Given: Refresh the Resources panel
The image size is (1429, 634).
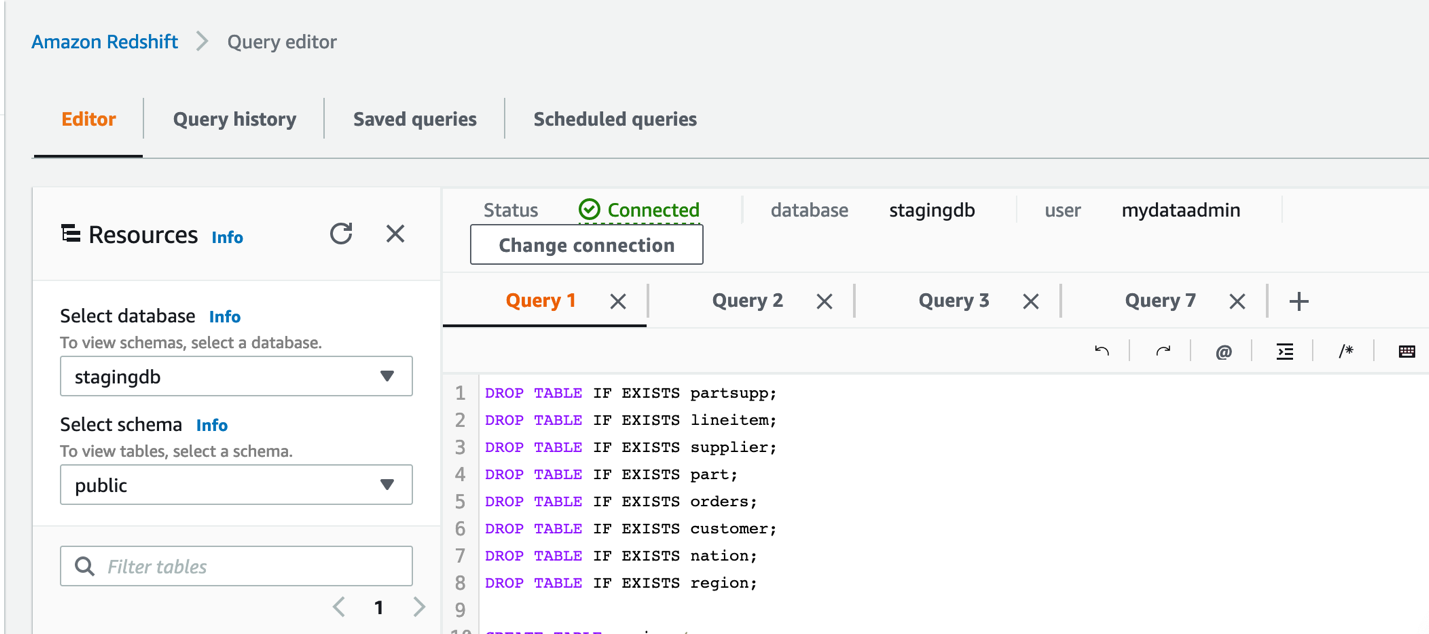Looking at the screenshot, I should point(341,234).
